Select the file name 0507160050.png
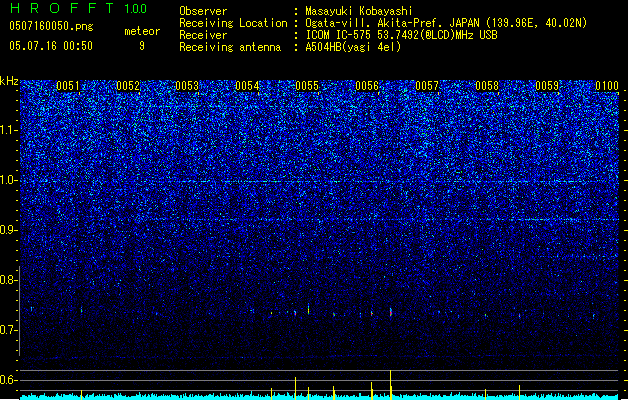This screenshot has width=629, height=400. tap(51, 26)
